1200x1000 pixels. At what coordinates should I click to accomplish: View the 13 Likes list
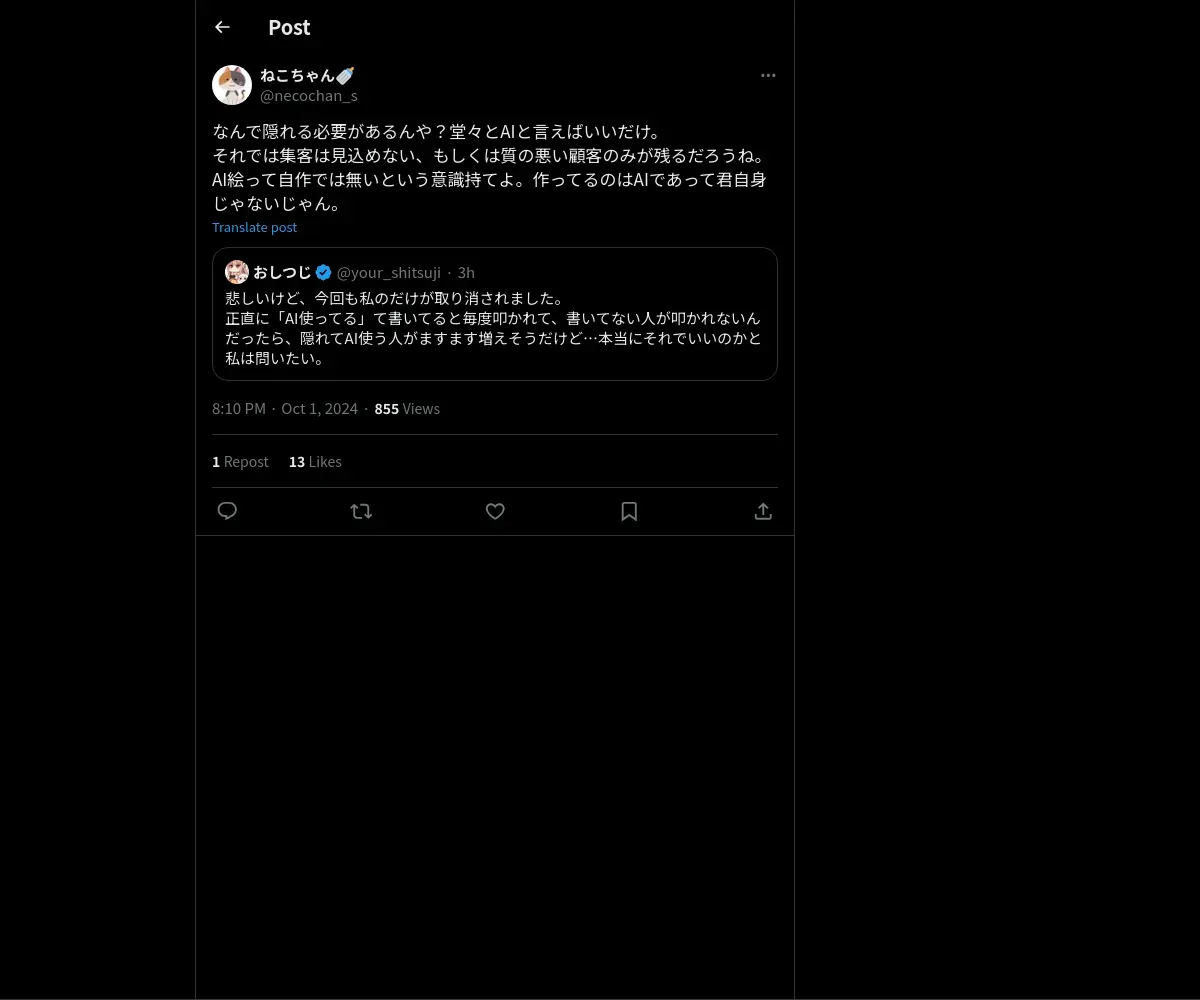click(x=315, y=461)
